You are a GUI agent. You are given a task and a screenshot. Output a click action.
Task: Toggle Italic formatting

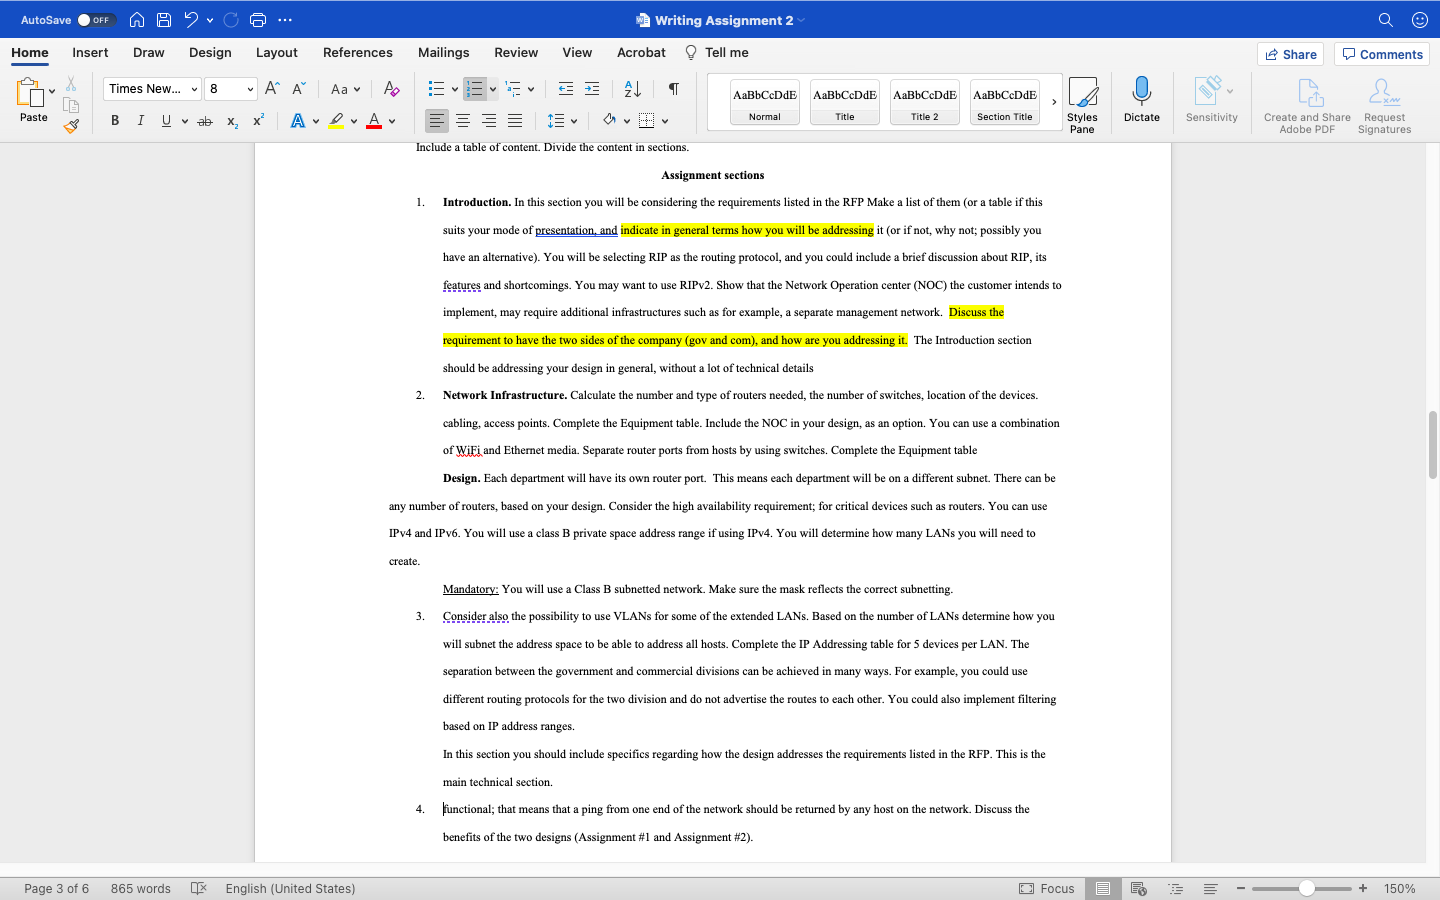pyautogui.click(x=140, y=121)
